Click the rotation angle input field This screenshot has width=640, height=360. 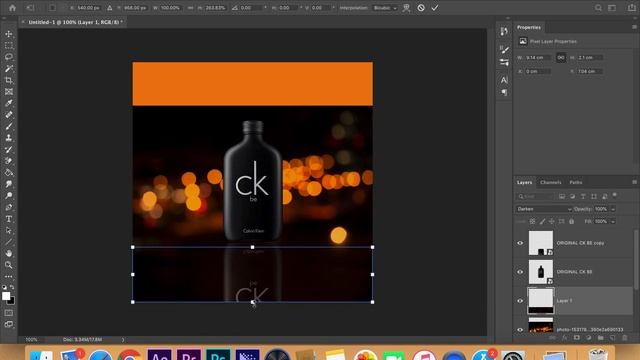[252, 7]
